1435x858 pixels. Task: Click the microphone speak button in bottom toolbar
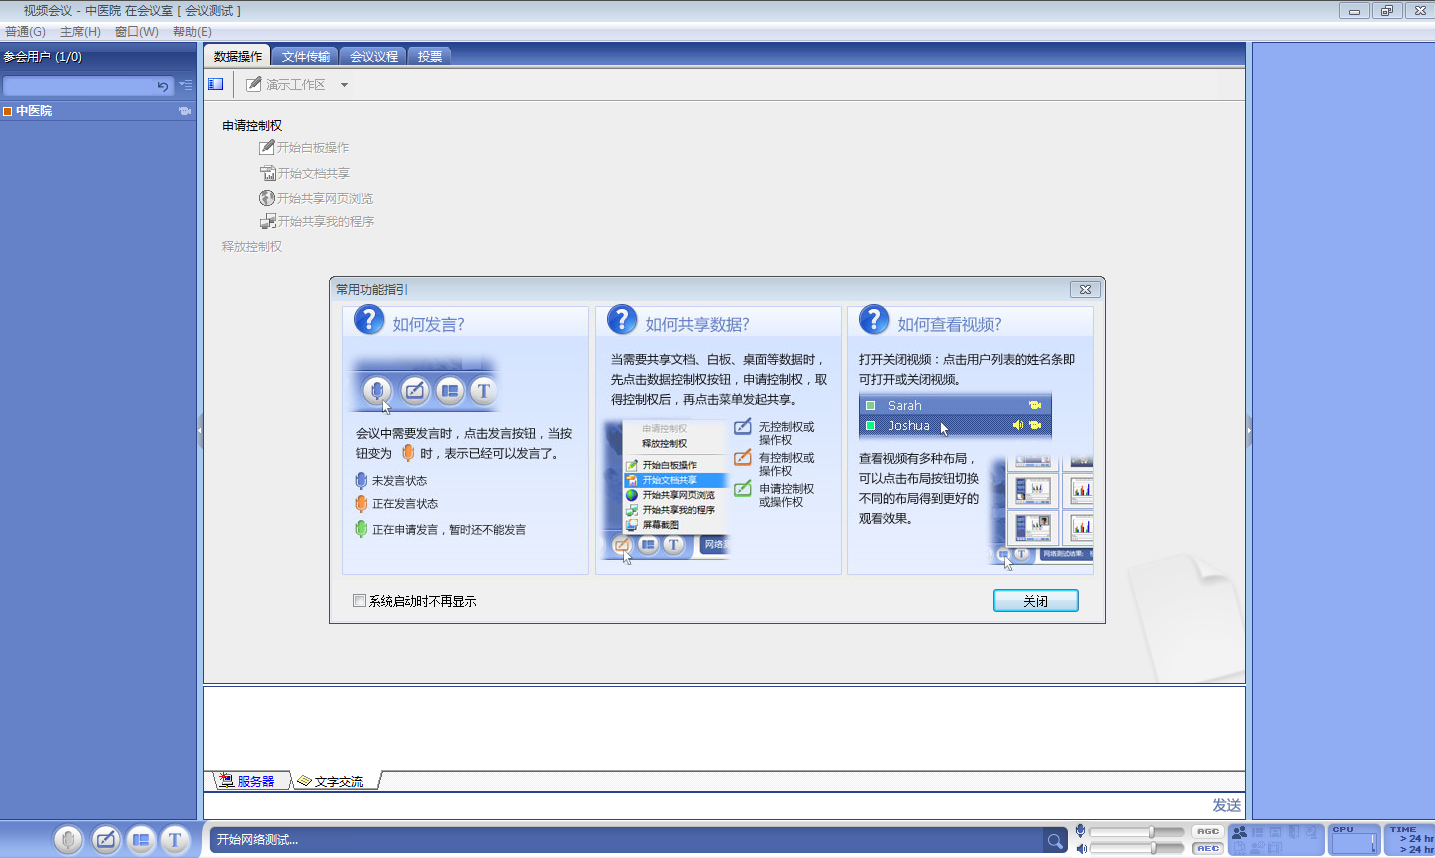(68, 840)
